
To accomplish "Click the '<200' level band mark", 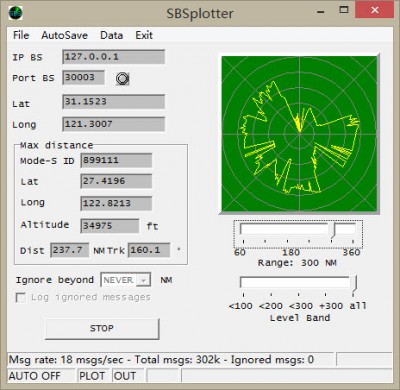I will pyautogui.click(x=271, y=306).
